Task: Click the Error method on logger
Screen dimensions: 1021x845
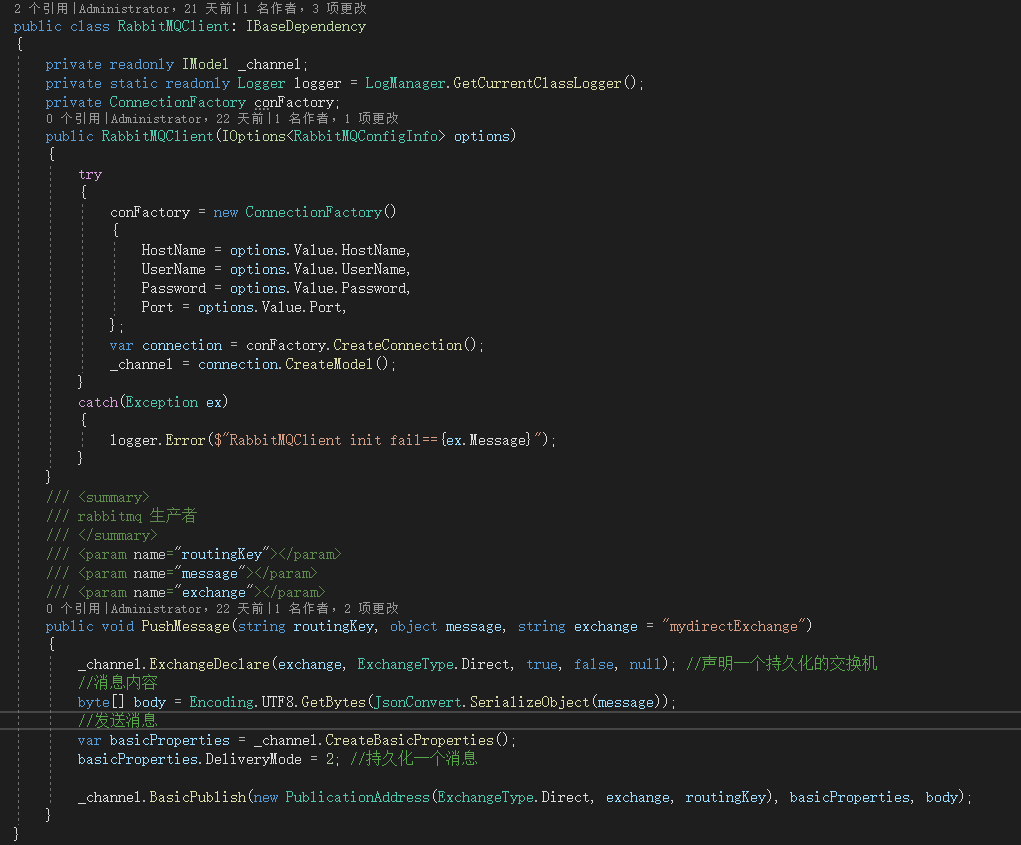Action: pyautogui.click(x=185, y=440)
